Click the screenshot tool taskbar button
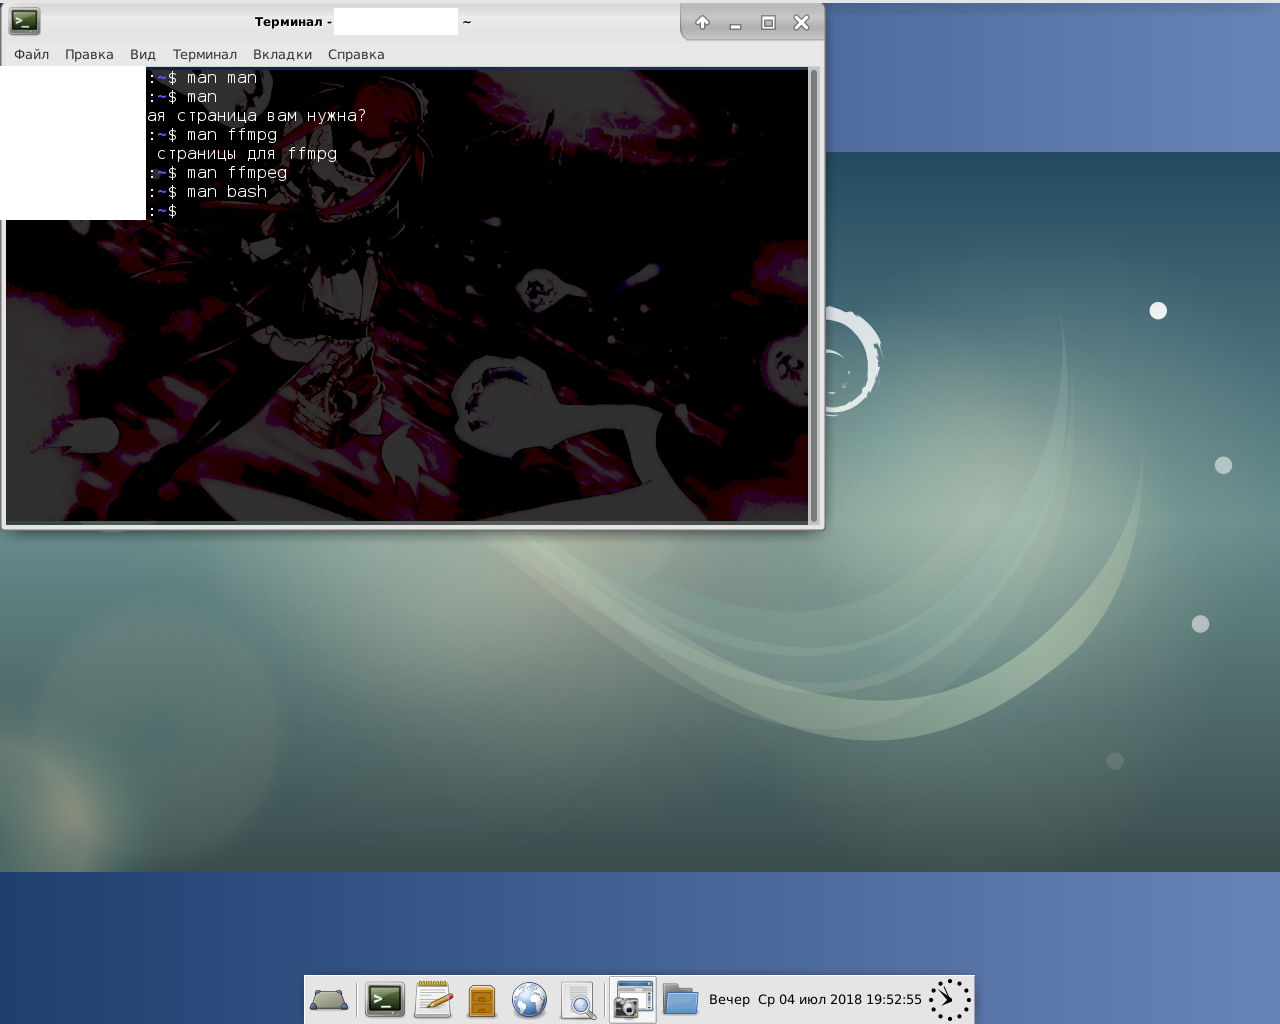 click(x=633, y=999)
